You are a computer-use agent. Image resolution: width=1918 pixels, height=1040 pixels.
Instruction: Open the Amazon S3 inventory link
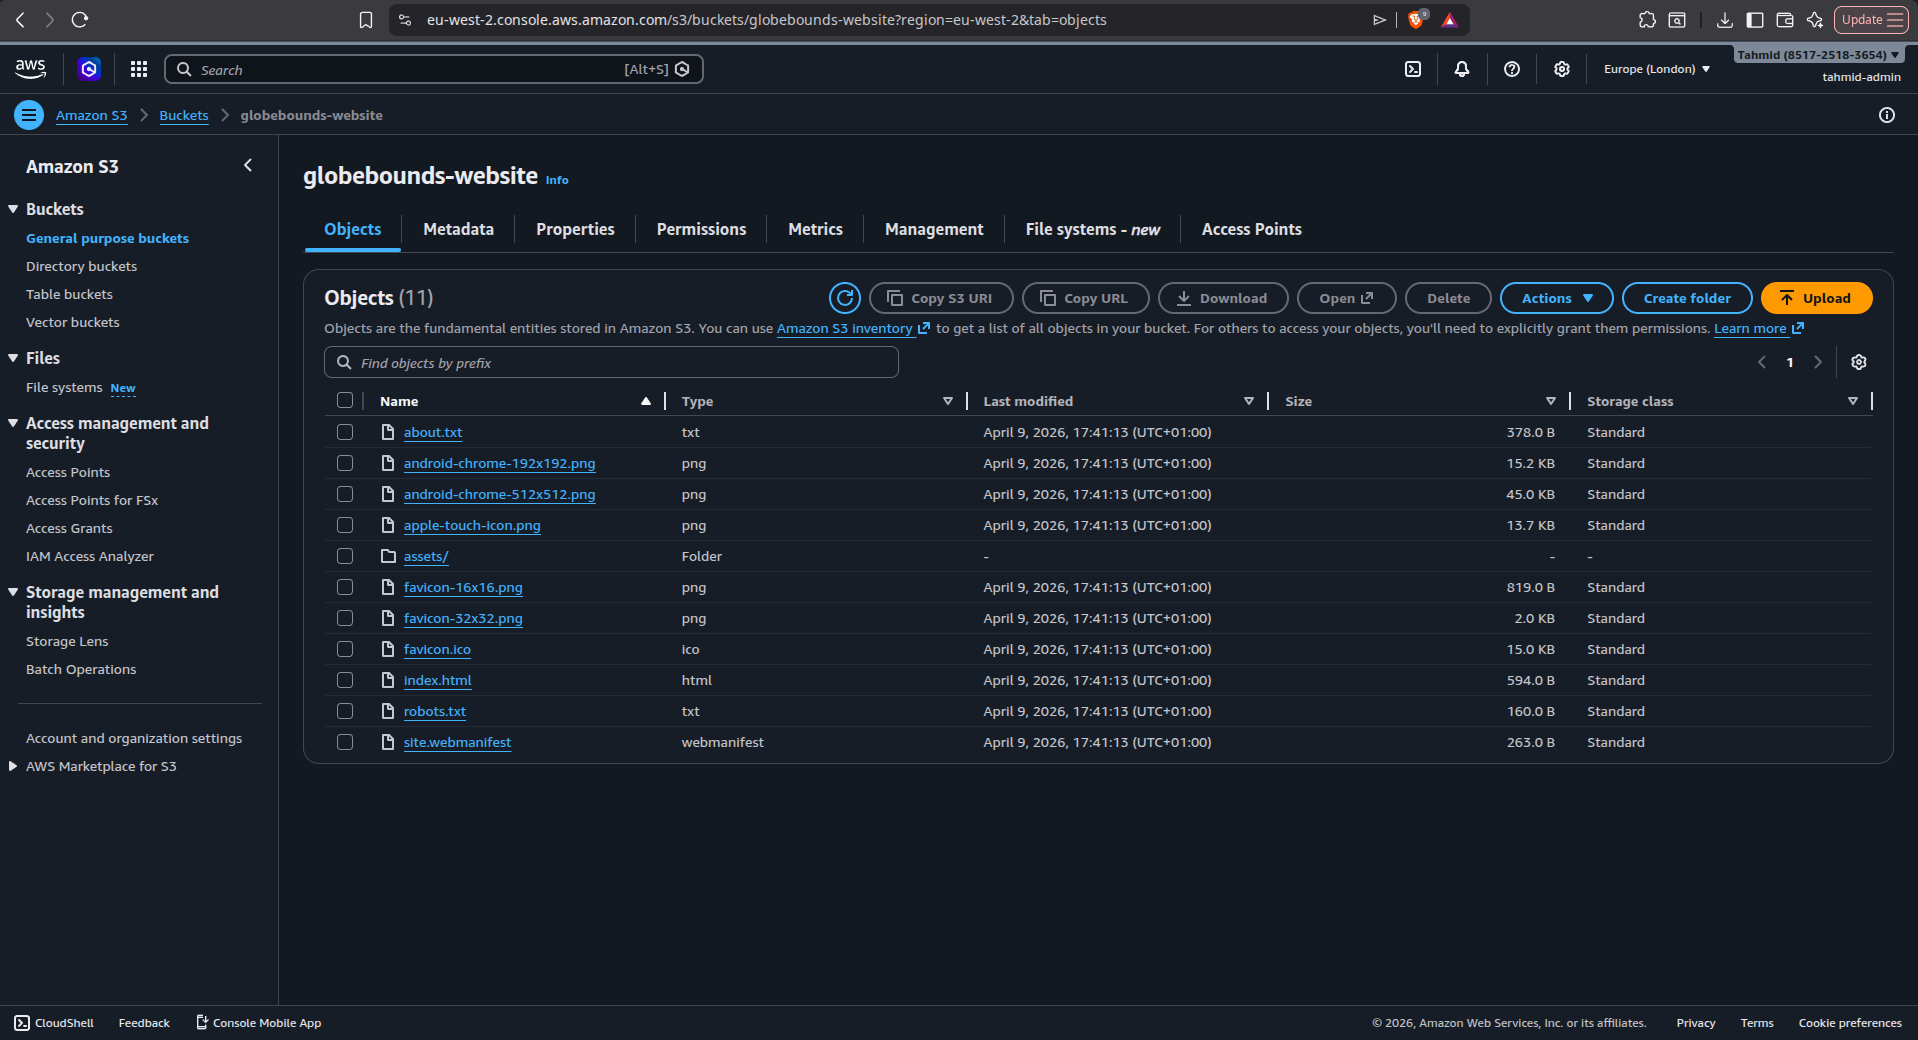coord(853,328)
